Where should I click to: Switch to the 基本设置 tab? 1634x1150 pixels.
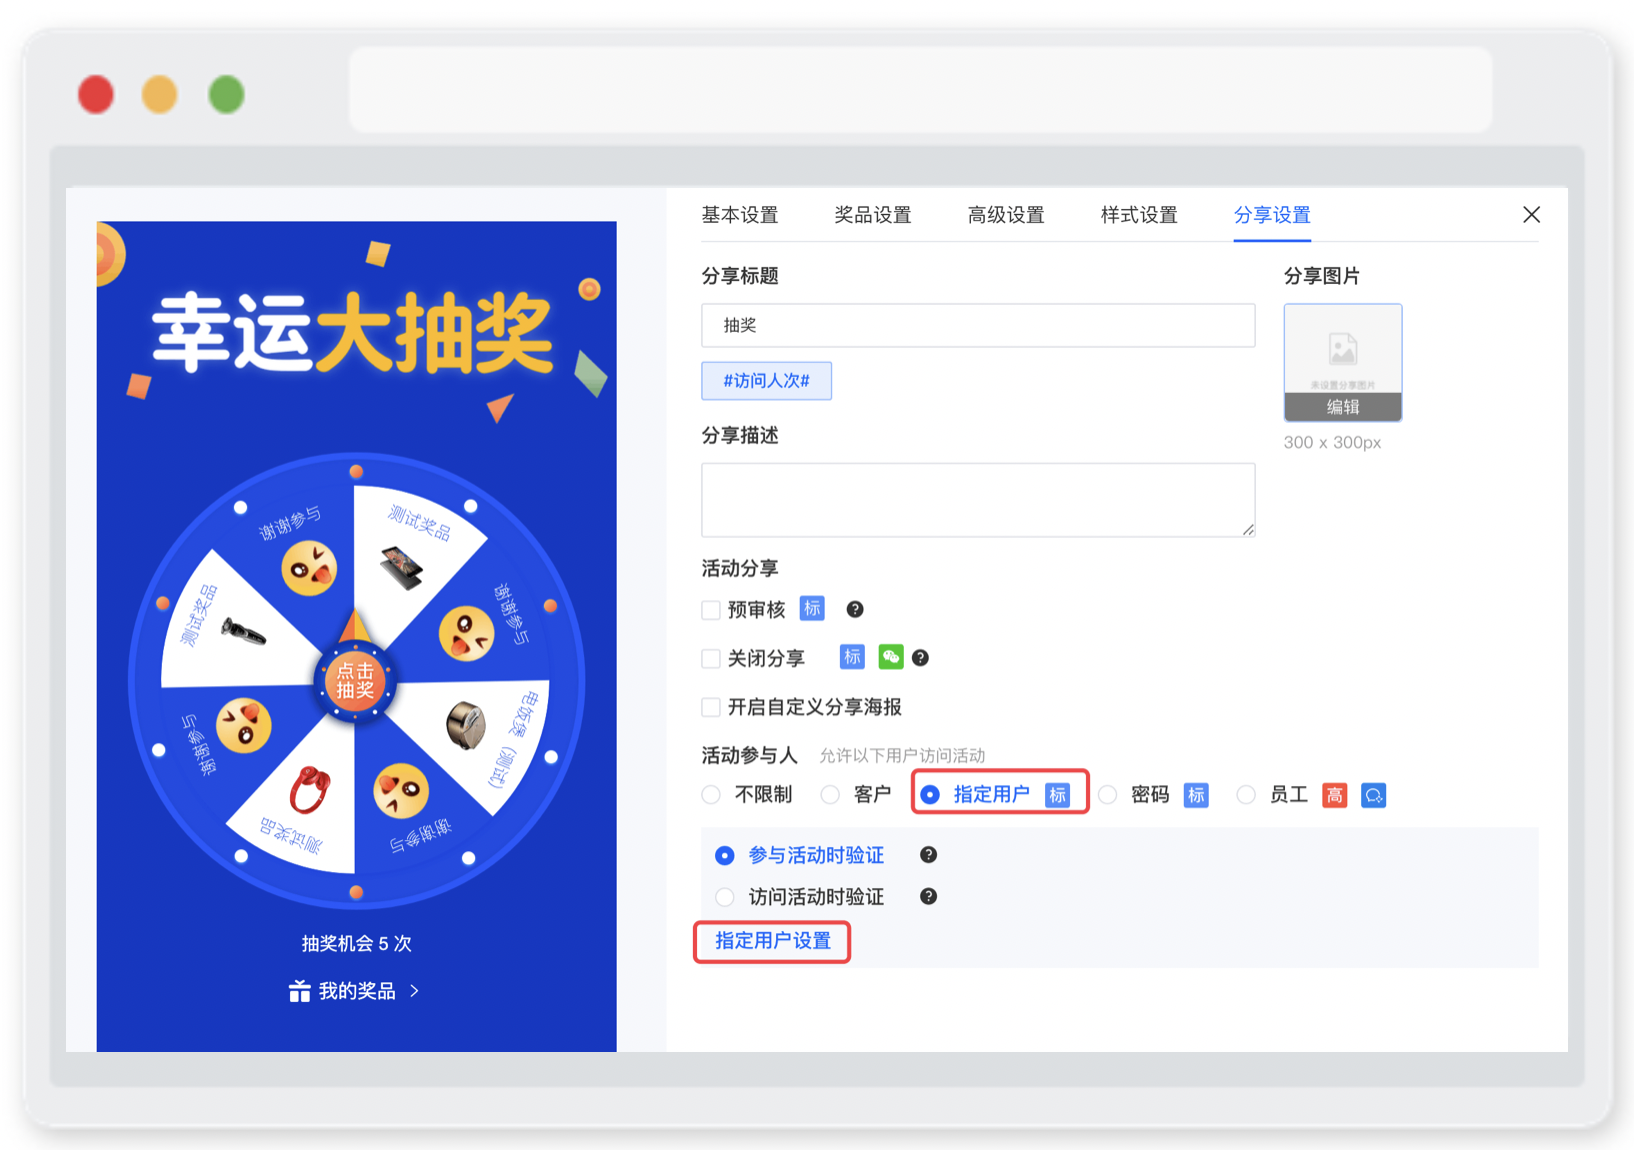coord(740,215)
